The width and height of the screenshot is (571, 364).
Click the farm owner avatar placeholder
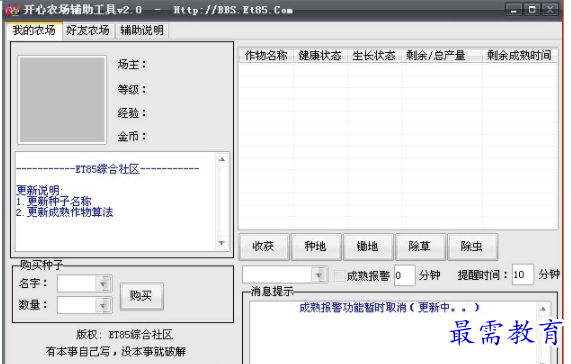[x=62, y=100]
